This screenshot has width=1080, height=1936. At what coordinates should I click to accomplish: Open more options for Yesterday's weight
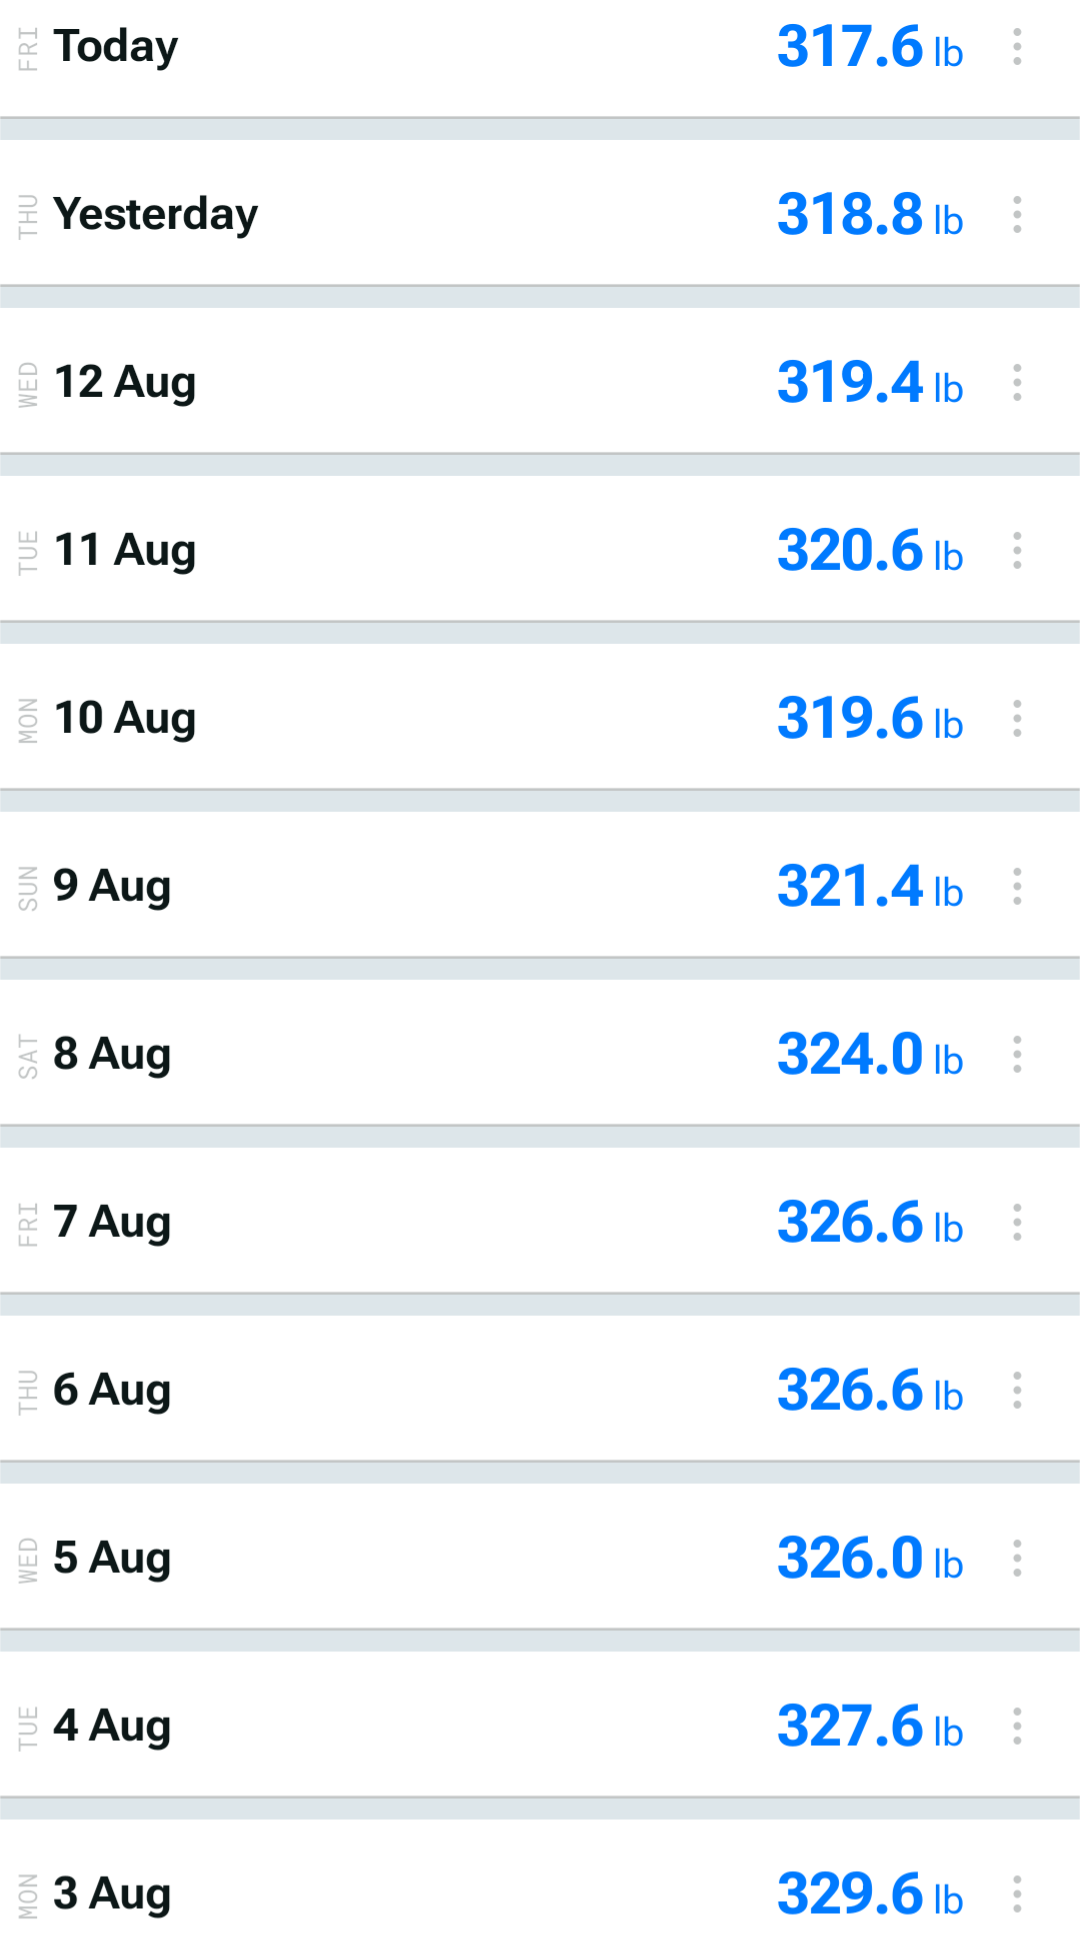tap(1017, 215)
